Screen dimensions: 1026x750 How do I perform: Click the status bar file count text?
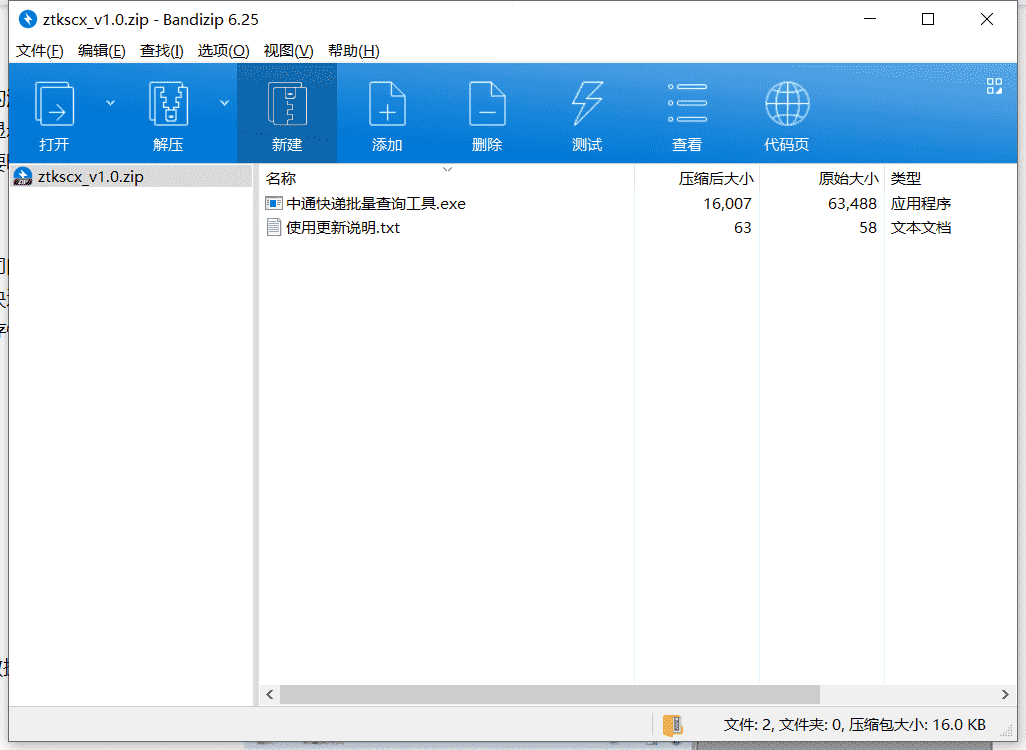point(855,725)
